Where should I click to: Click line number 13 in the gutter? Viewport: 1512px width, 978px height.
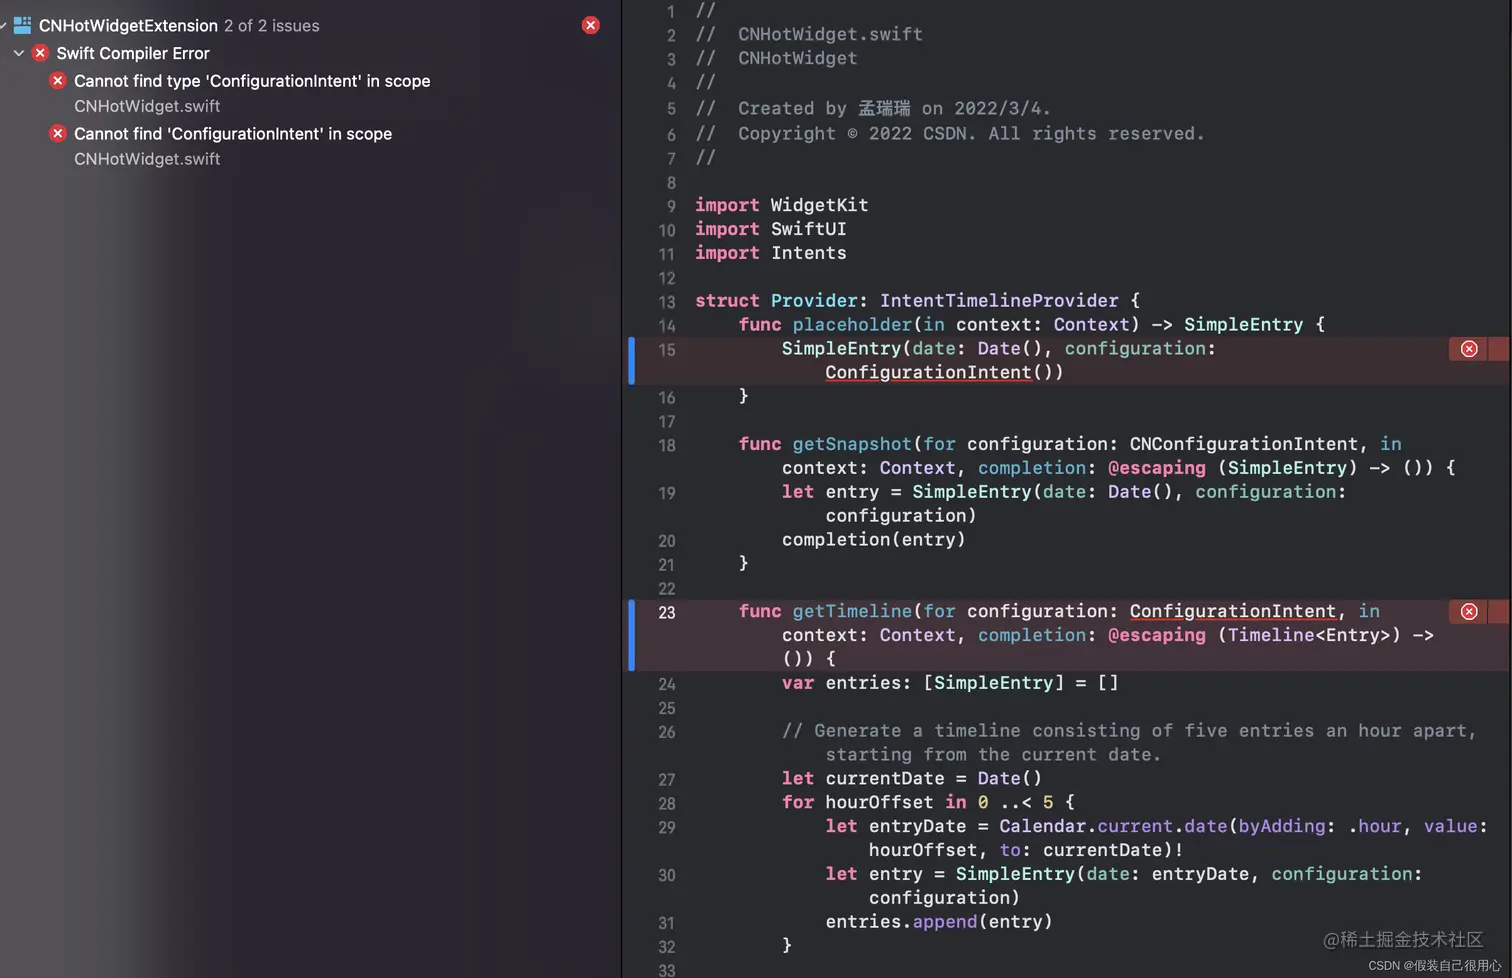pos(667,302)
